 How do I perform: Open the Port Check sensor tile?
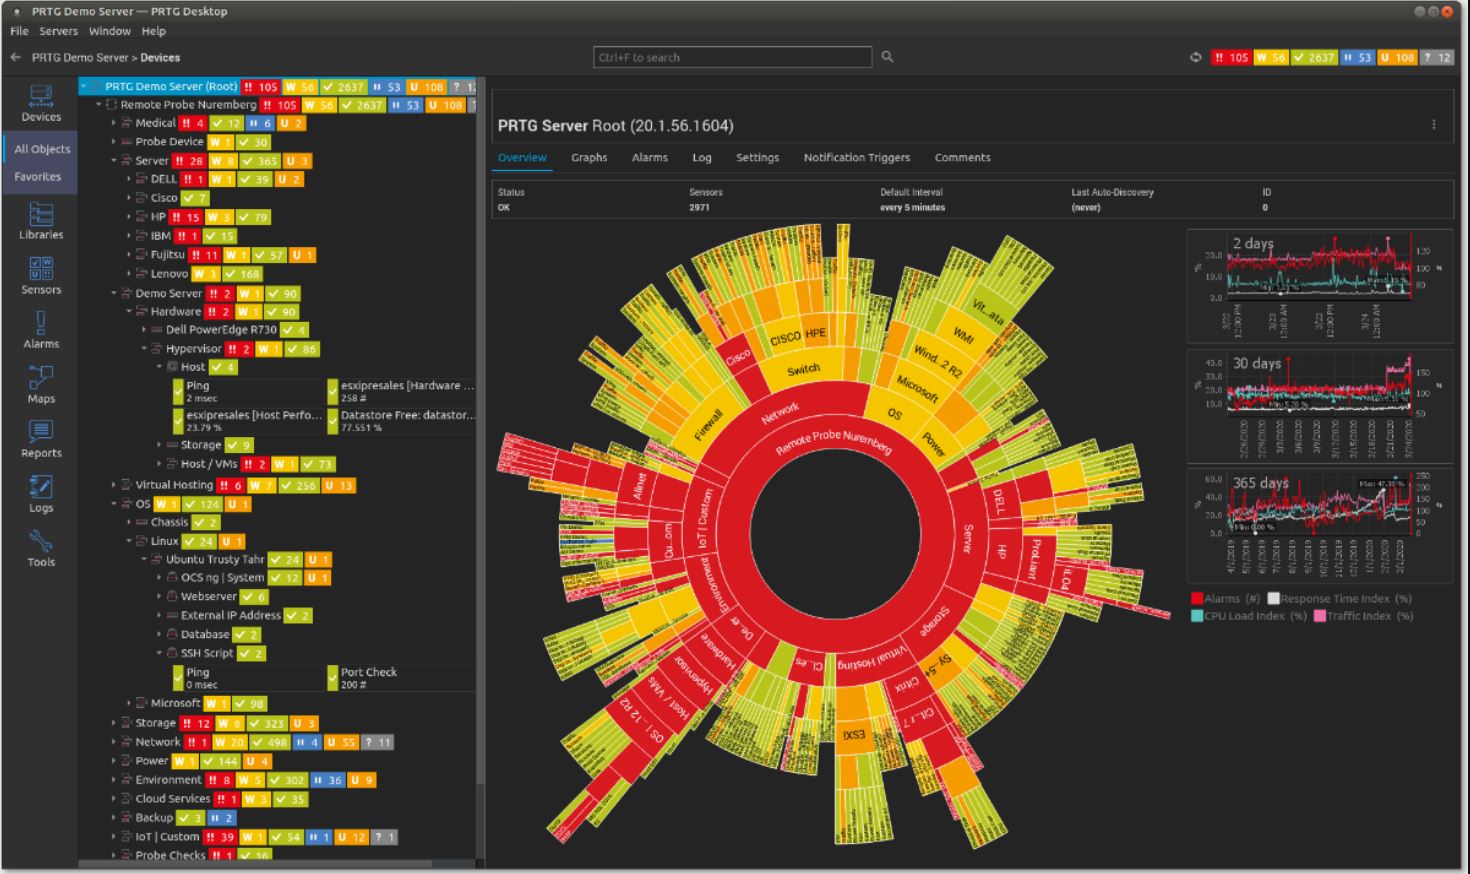[x=402, y=677]
